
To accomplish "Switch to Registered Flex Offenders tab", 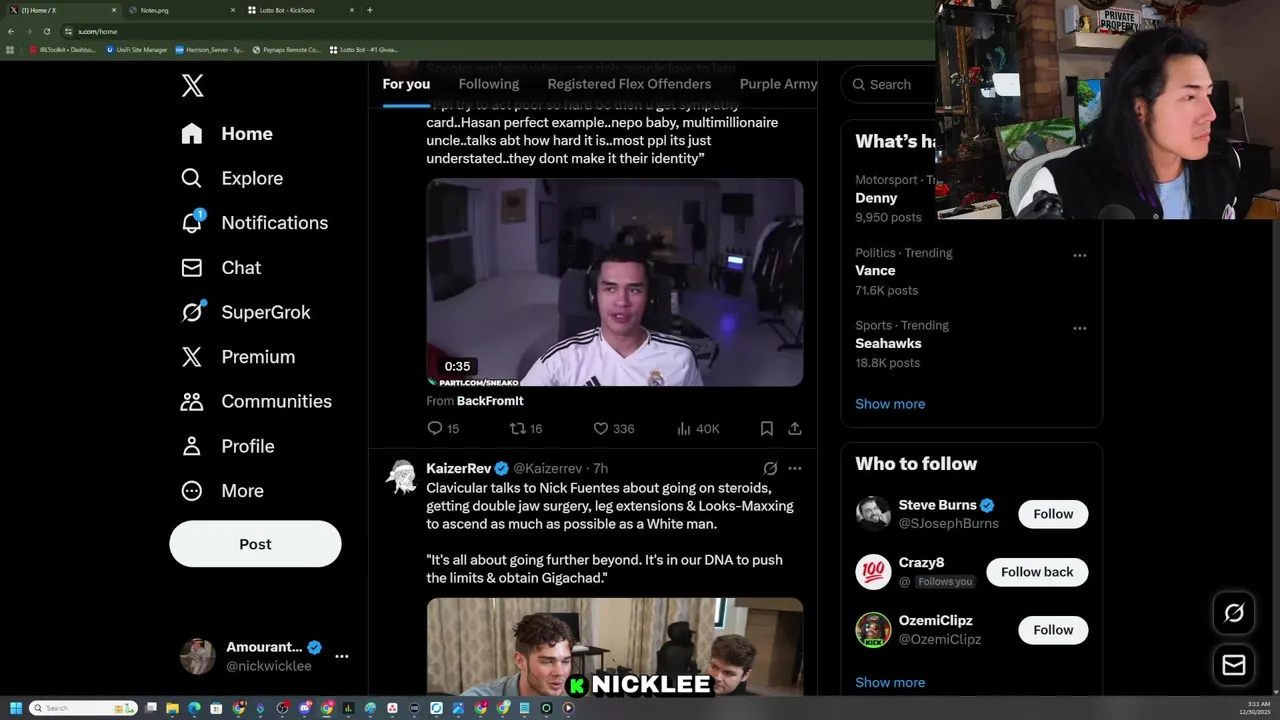I will click(629, 84).
